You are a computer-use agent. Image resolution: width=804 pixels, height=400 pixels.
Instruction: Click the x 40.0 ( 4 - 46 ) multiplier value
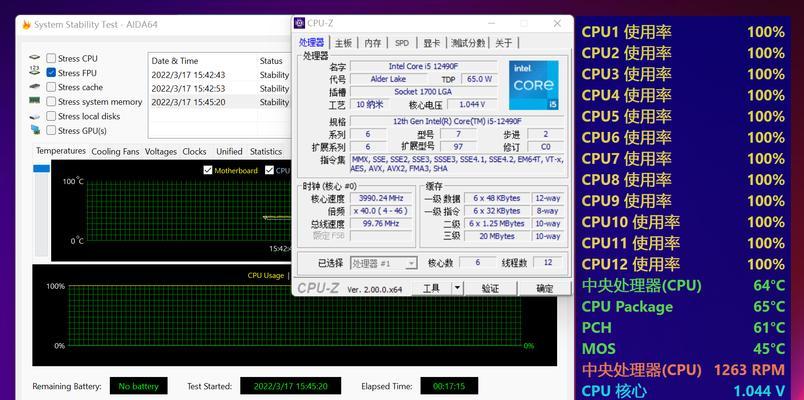(x=381, y=211)
